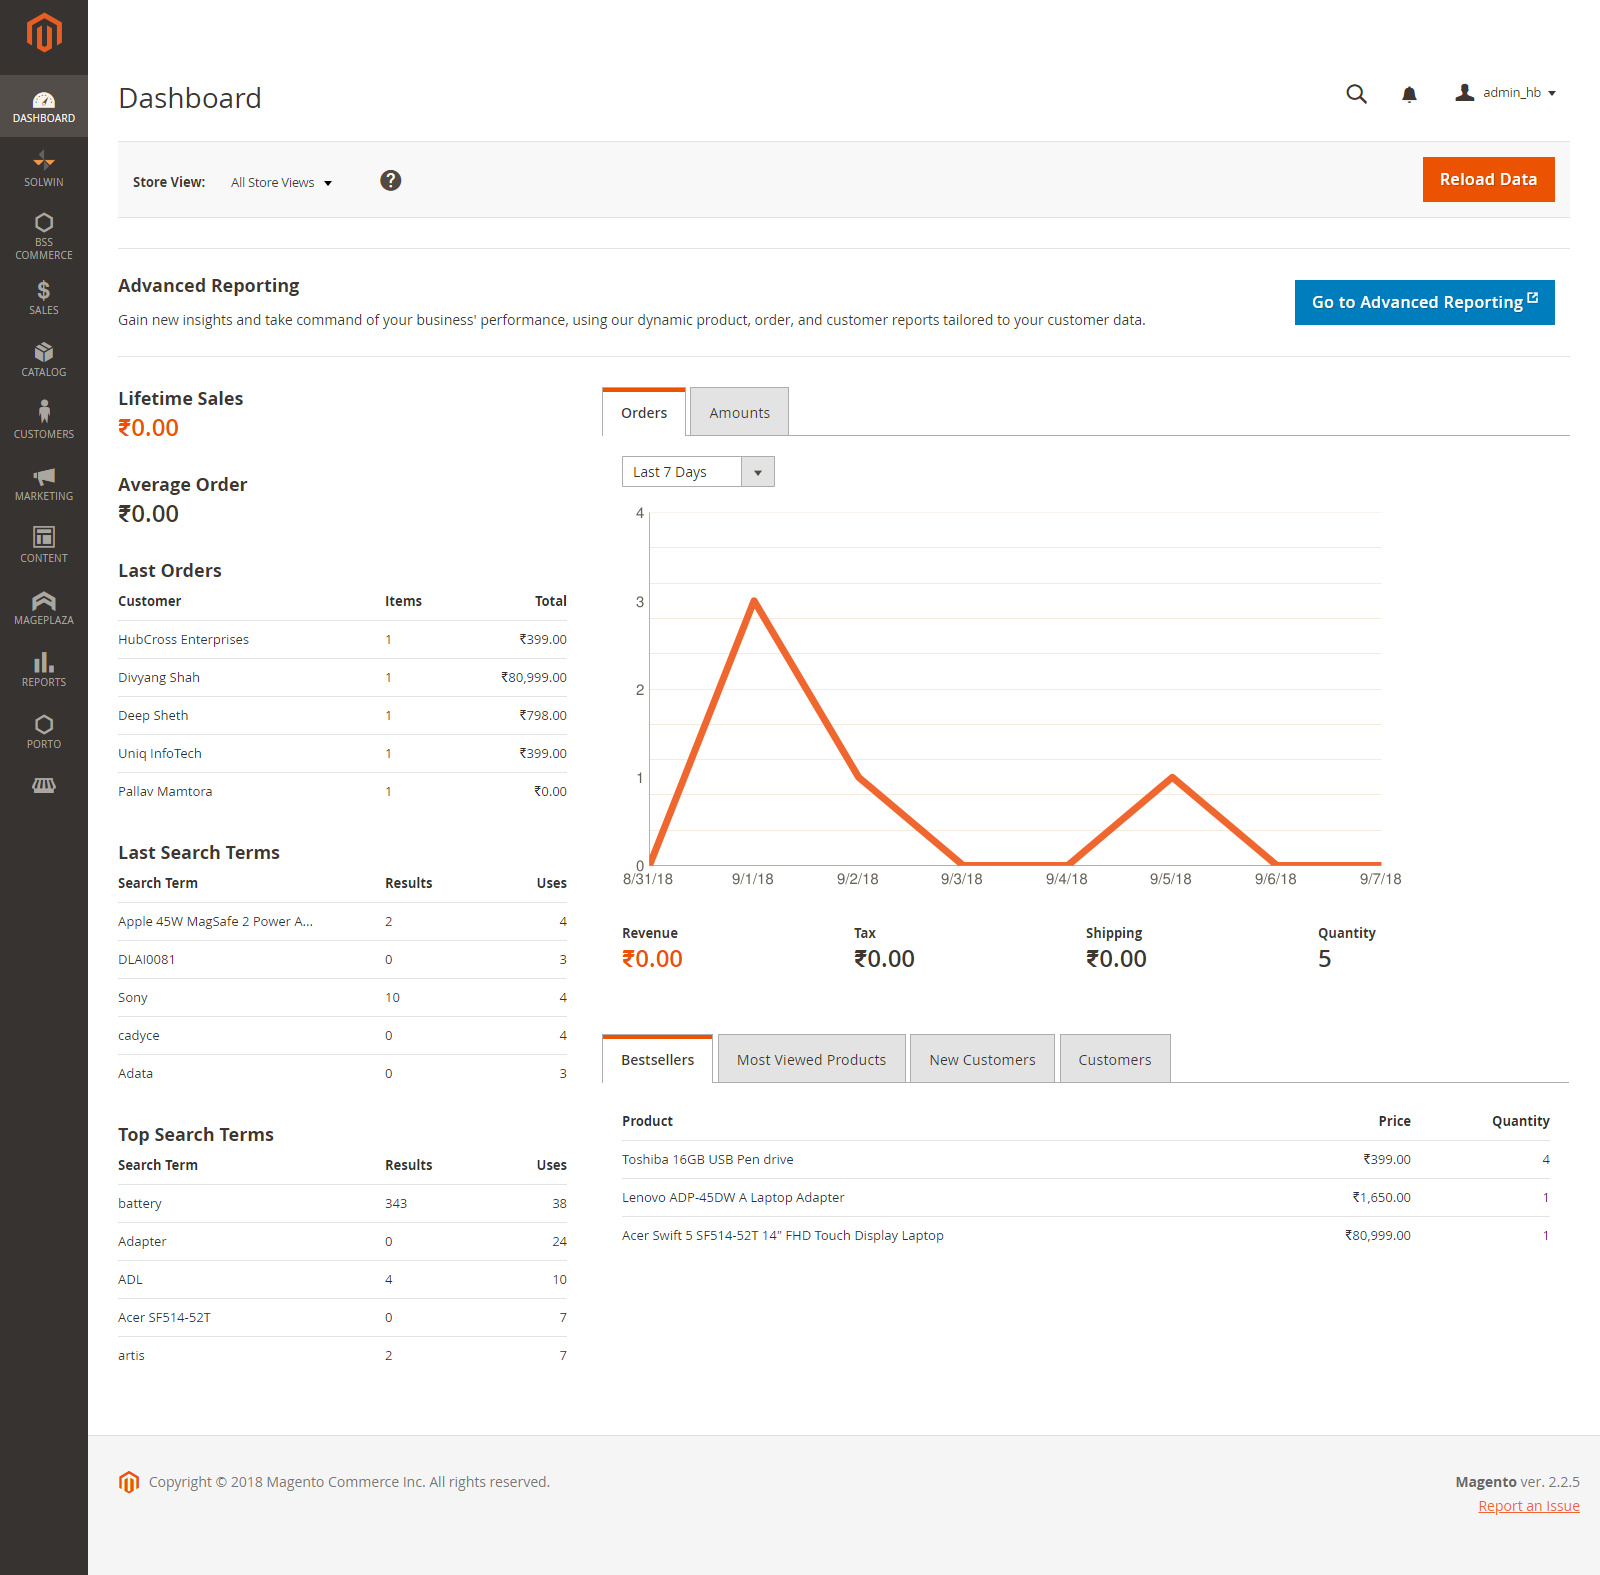Open the notifications bell icon
The width and height of the screenshot is (1600, 1575).
point(1408,93)
